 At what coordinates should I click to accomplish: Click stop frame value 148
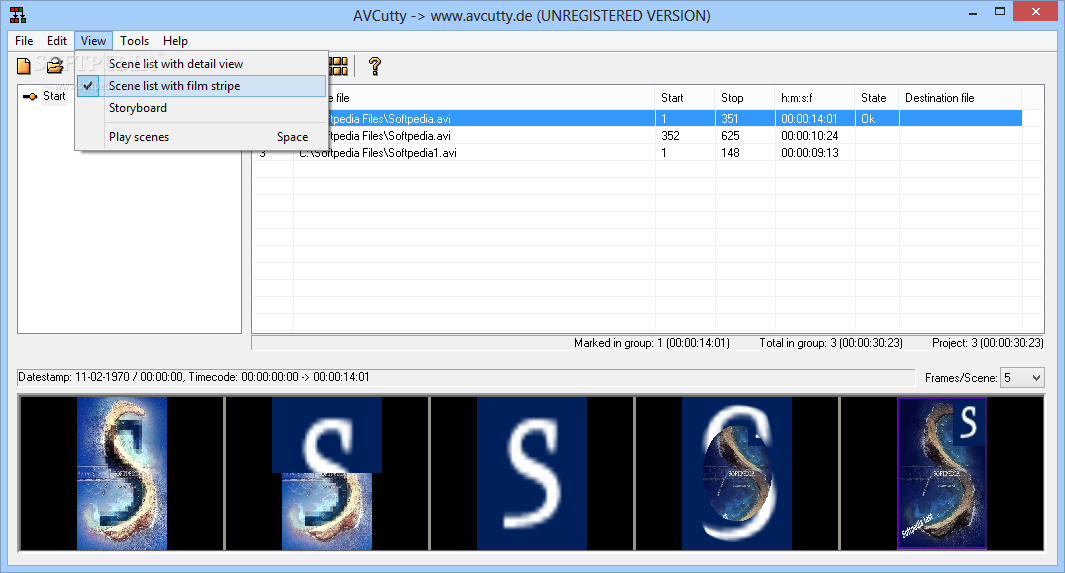pos(730,153)
